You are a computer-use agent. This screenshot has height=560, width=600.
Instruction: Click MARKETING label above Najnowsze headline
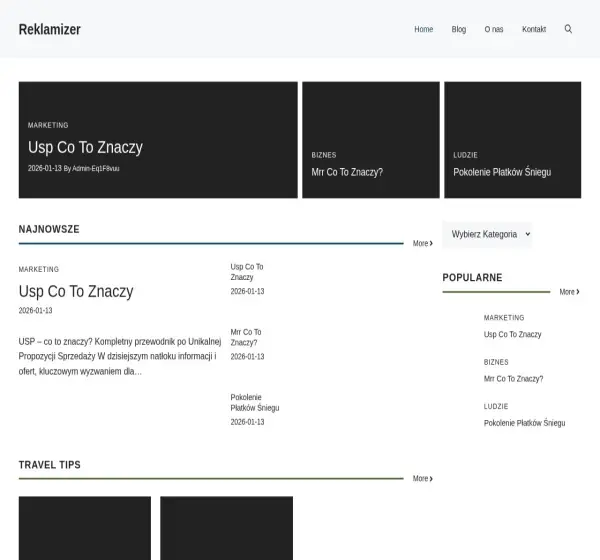[x=39, y=269]
